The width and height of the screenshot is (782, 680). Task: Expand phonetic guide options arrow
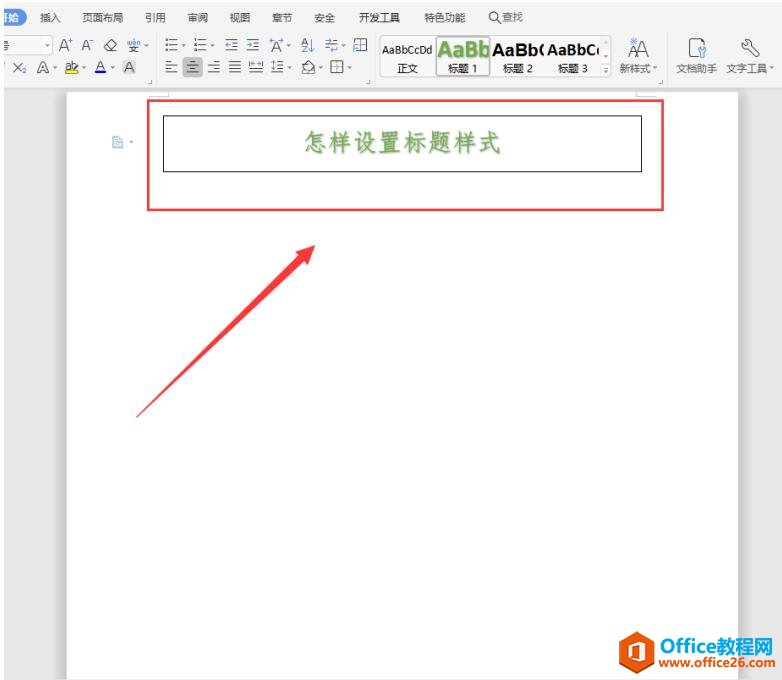pos(147,46)
